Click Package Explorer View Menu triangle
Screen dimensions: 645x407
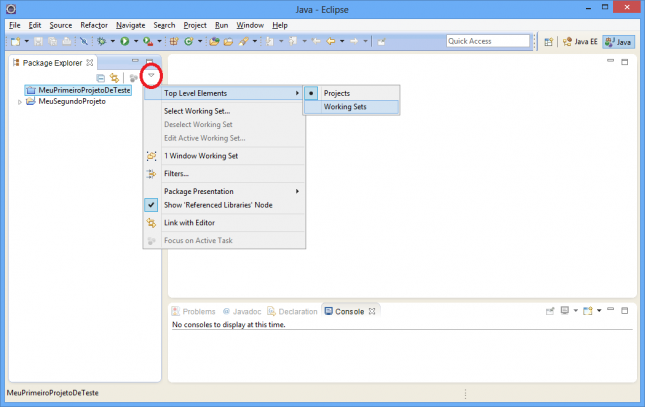point(151,75)
